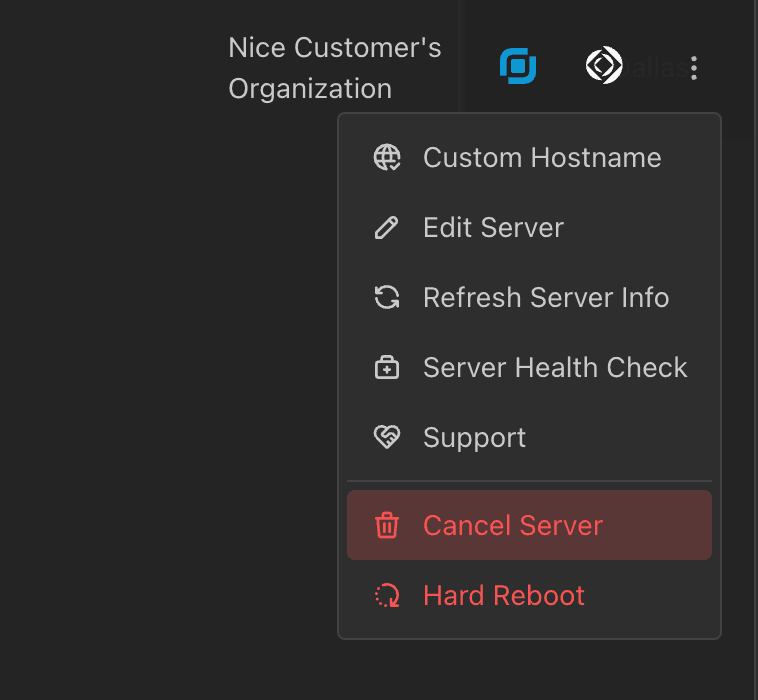
Task: Open the Support menu entry
Action: [x=474, y=438]
